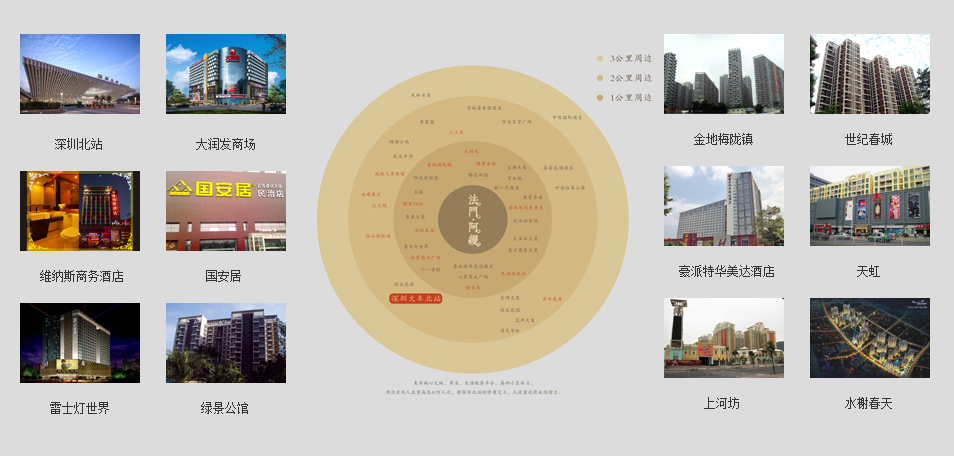Click the 民治中学 label in the map
954x456 pixels.
point(403,156)
